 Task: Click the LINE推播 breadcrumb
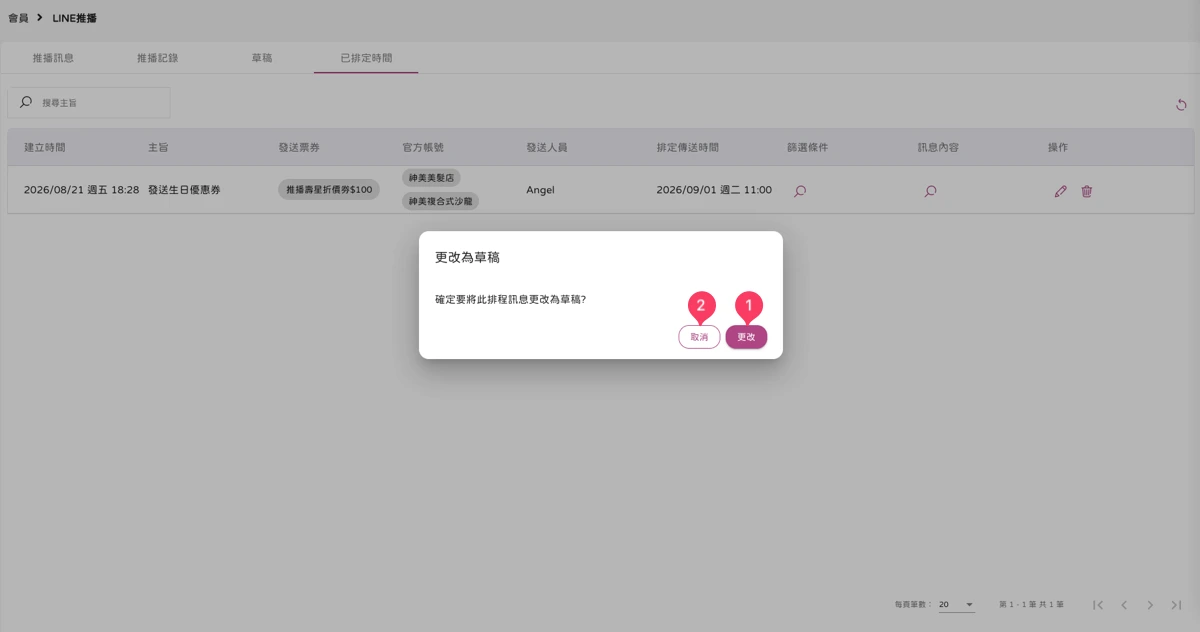point(75,18)
